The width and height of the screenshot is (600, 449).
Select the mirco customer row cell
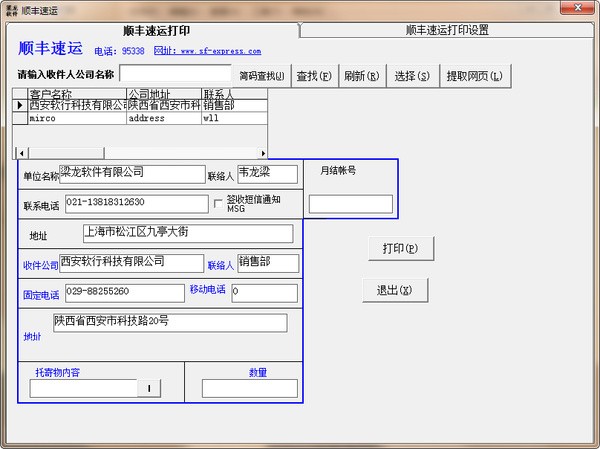[x=77, y=118]
